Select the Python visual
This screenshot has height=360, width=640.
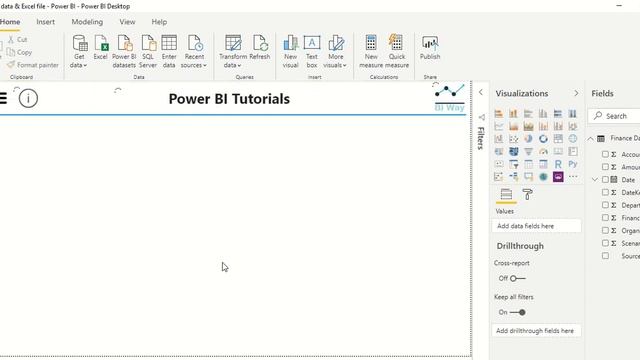point(573,164)
